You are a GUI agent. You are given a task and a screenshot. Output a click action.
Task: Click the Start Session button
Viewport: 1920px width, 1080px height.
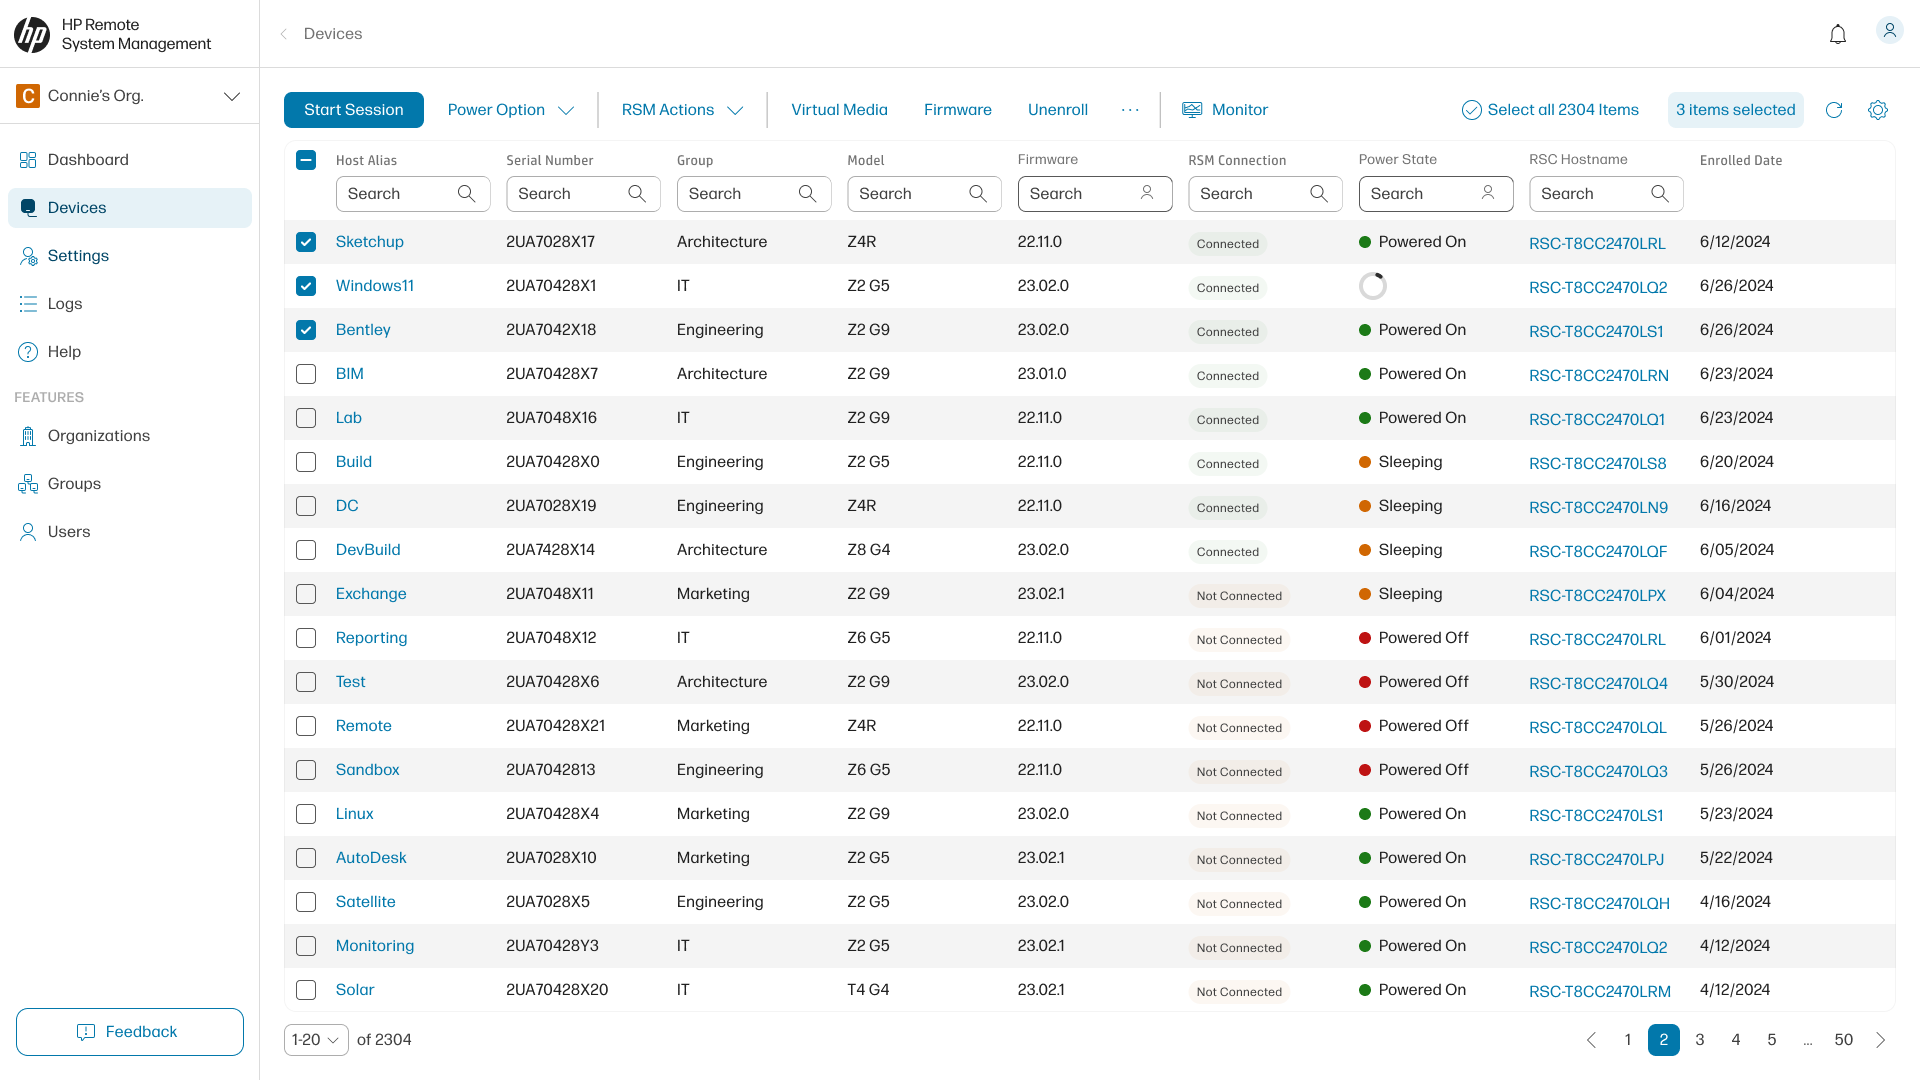pos(353,110)
